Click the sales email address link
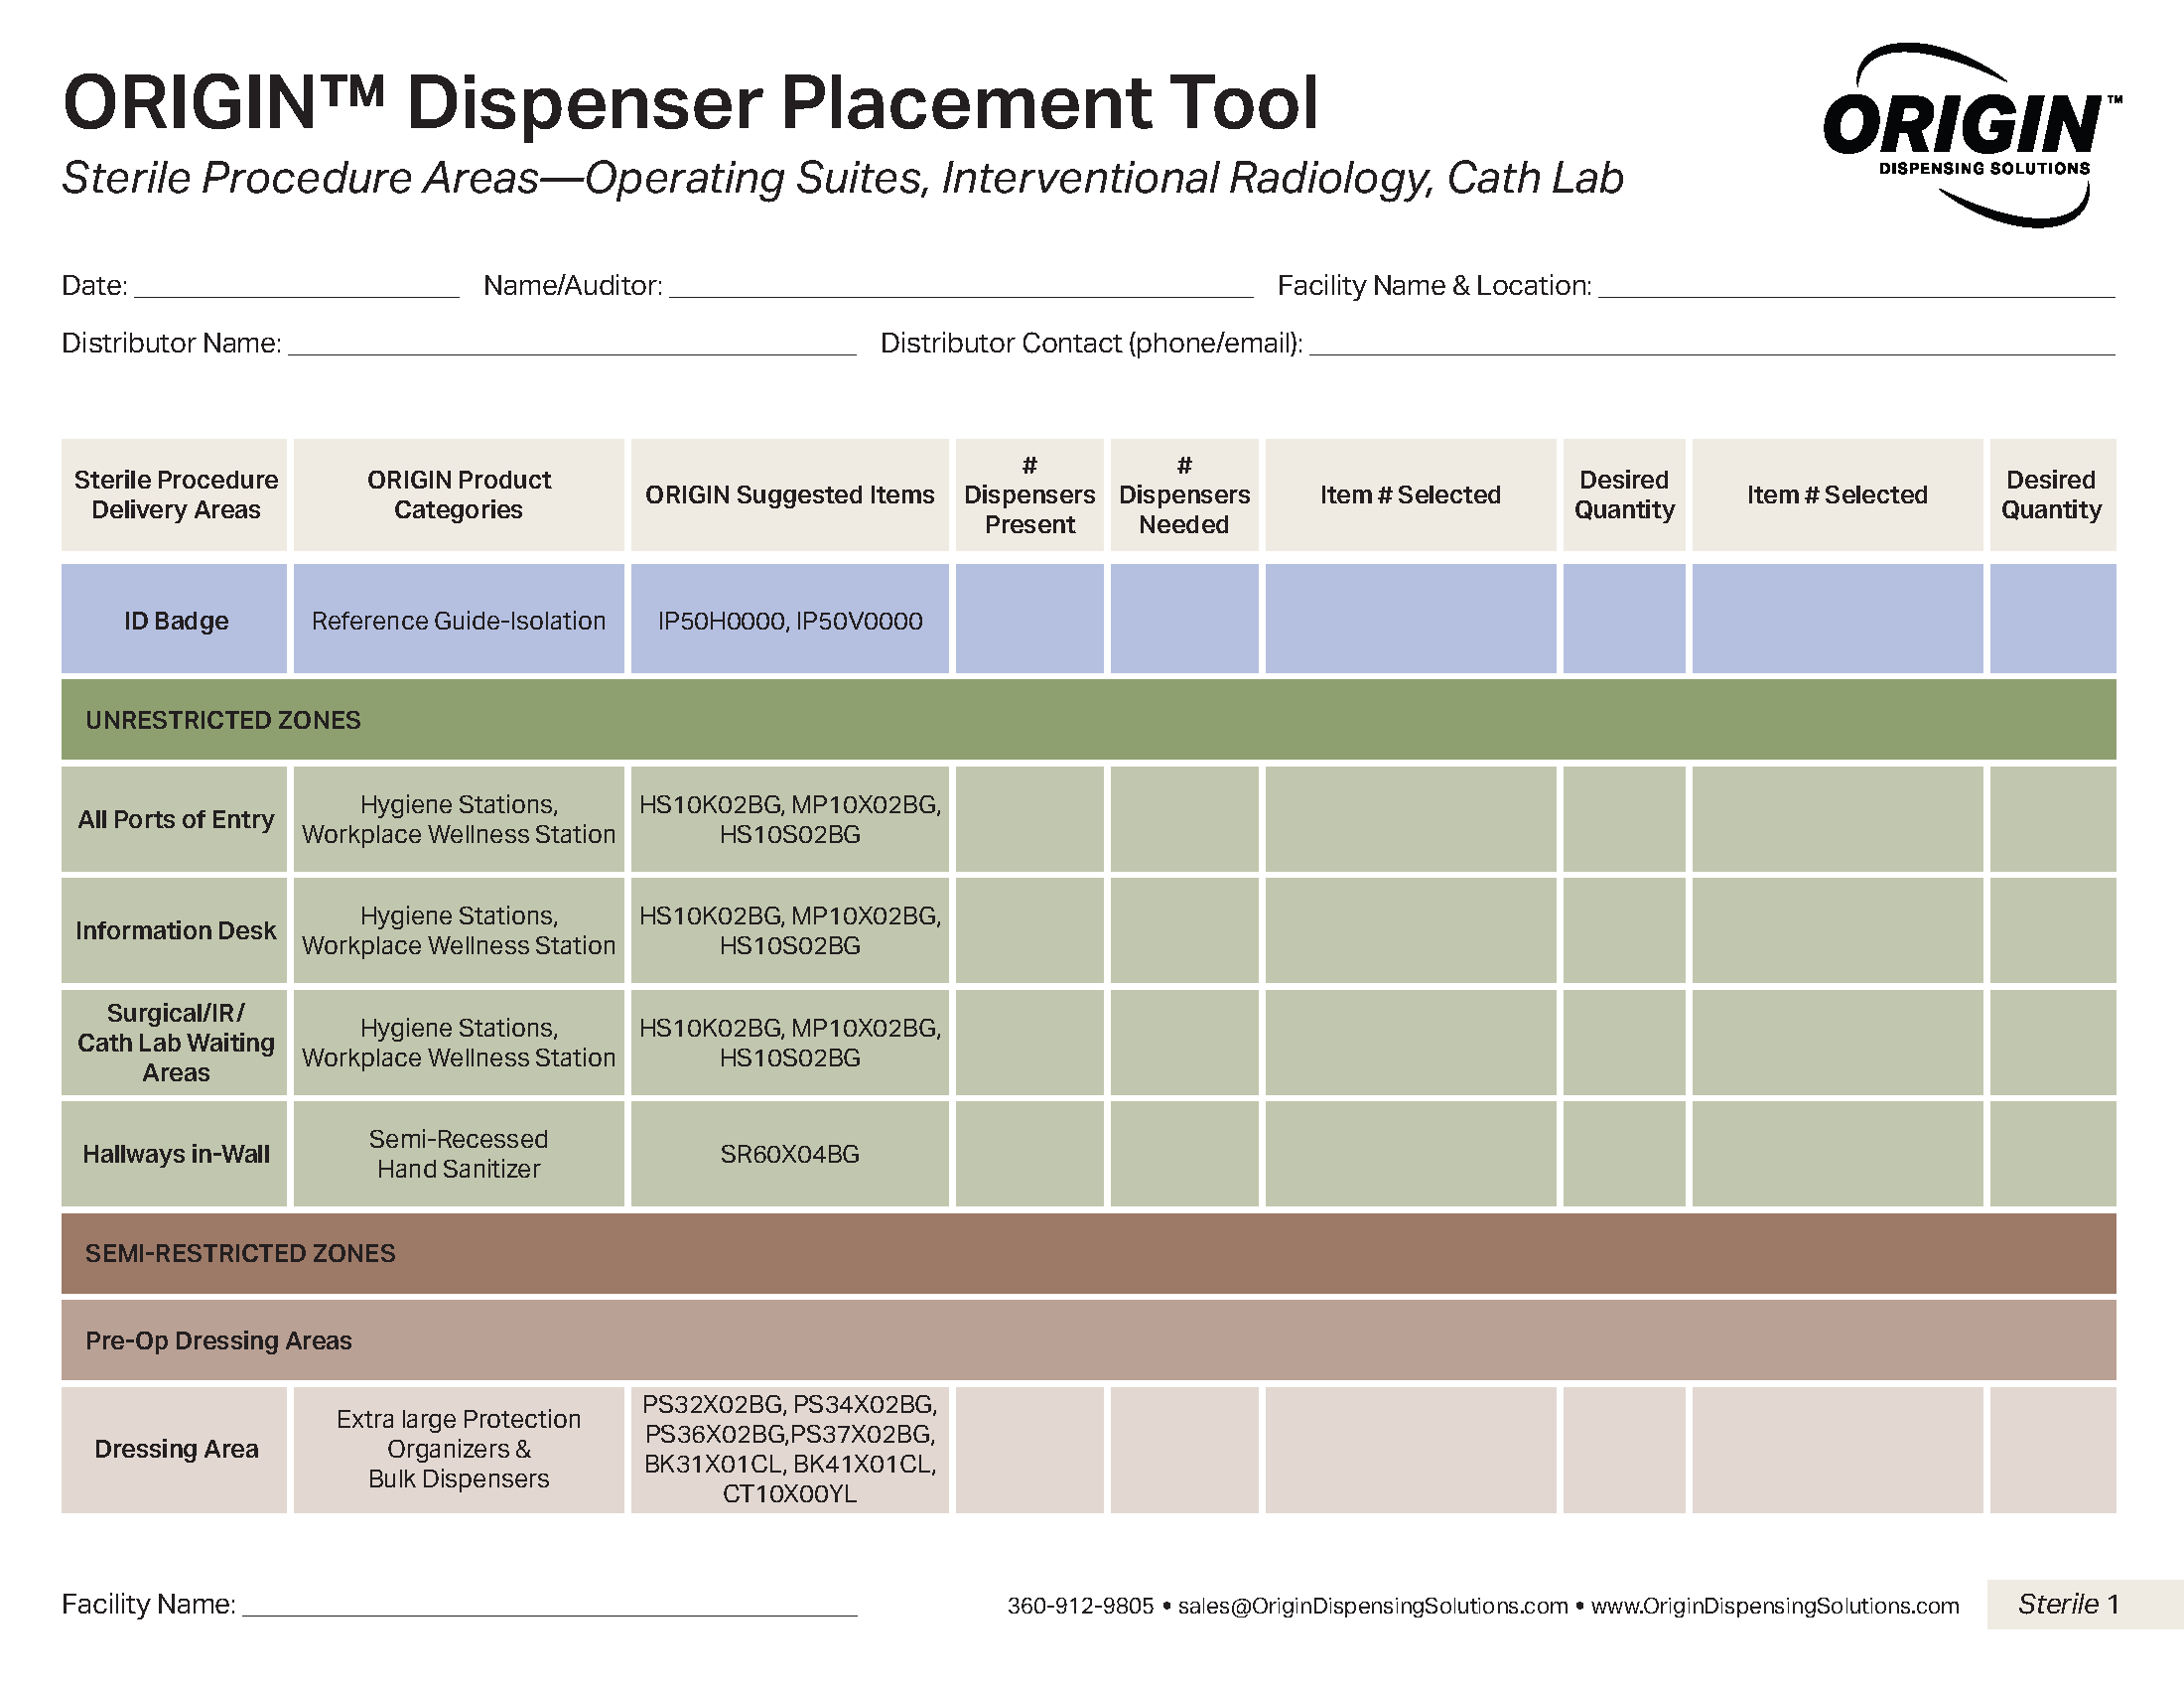 pos(1372,1606)
